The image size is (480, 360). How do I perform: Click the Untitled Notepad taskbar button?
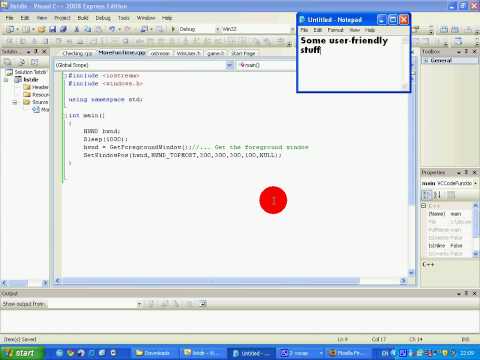pyautogui.click(x=251, y=353)
